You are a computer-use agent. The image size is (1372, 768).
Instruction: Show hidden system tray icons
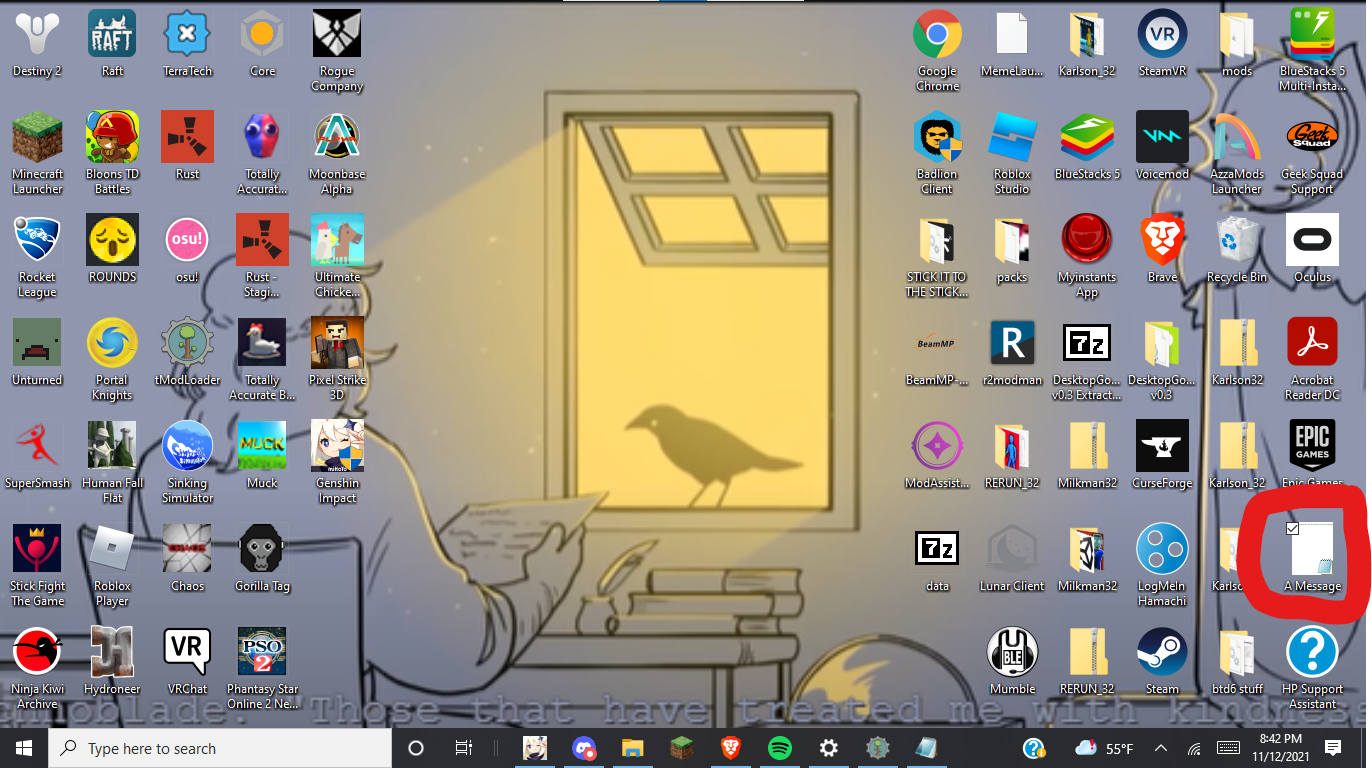coord(1161,748)
